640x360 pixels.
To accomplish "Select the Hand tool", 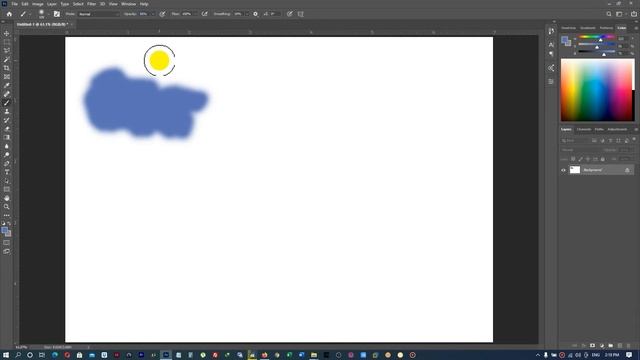I will coord(7,198).
